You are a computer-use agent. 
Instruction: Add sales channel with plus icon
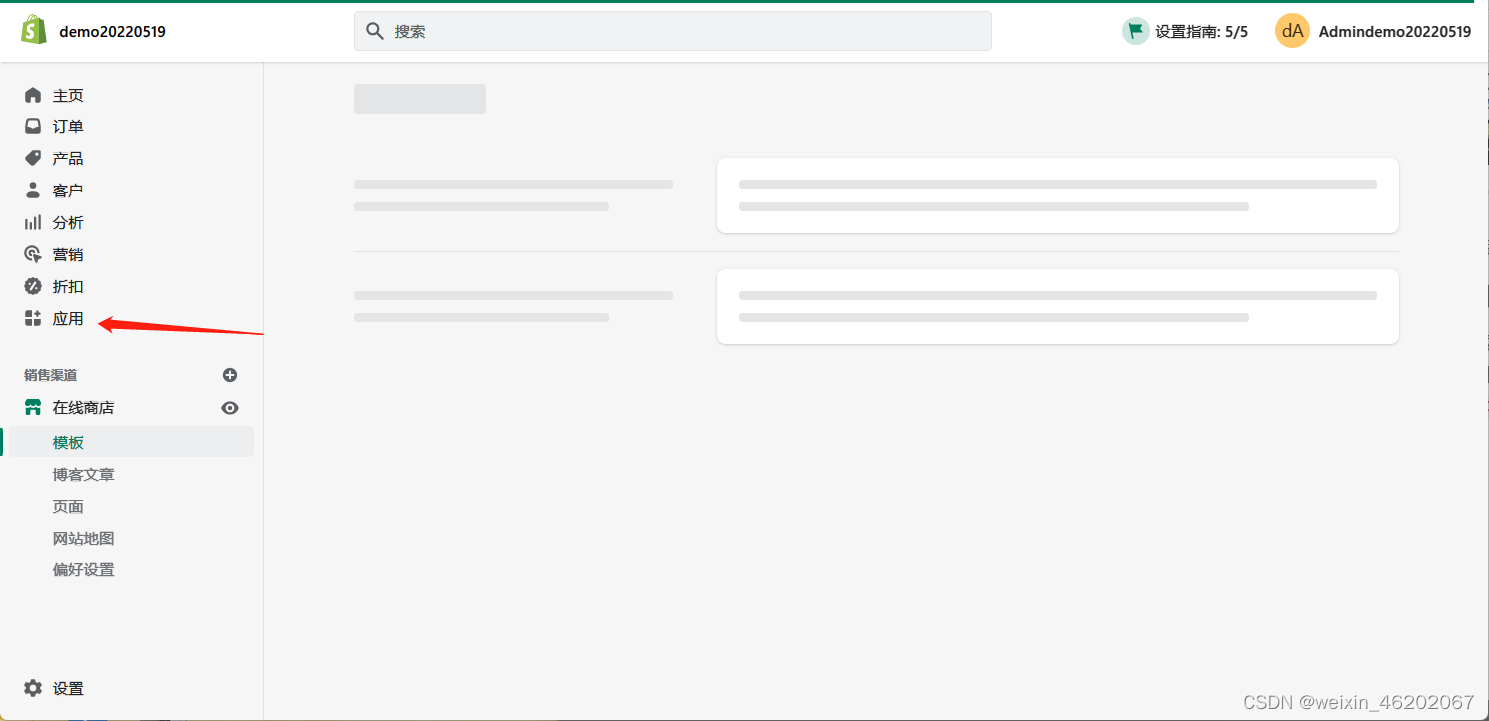pyautogui.click(x=230, y=375)
